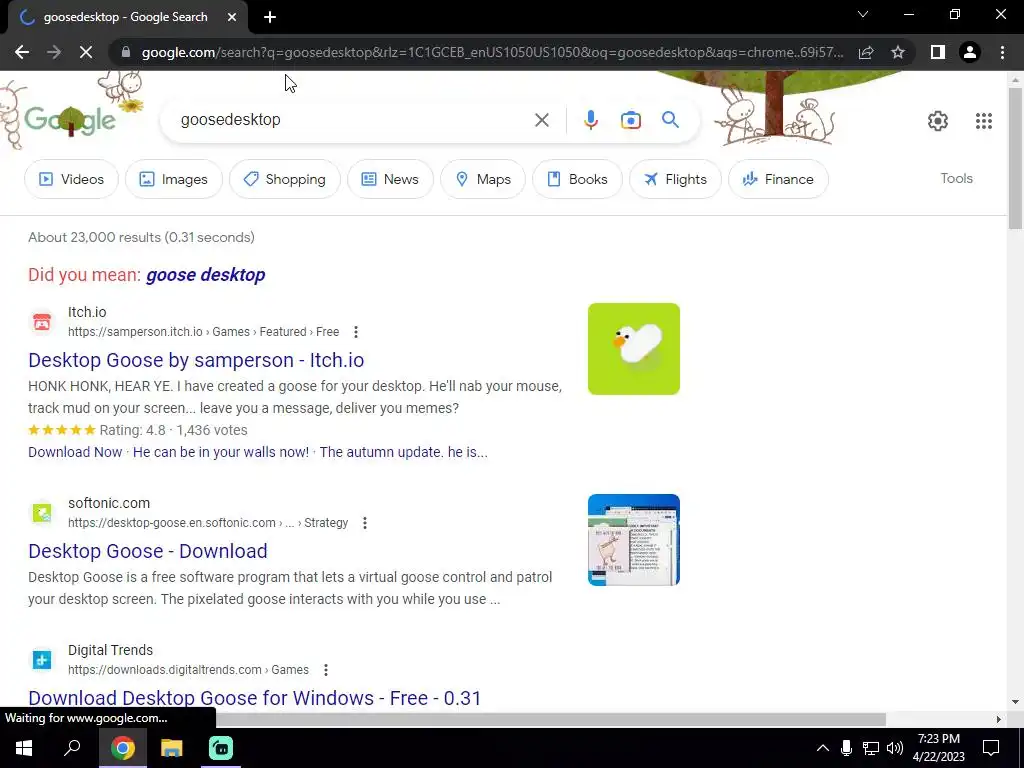Click the goose thumbnail on green background
The image size is (1024, 768).
[633, 349]
